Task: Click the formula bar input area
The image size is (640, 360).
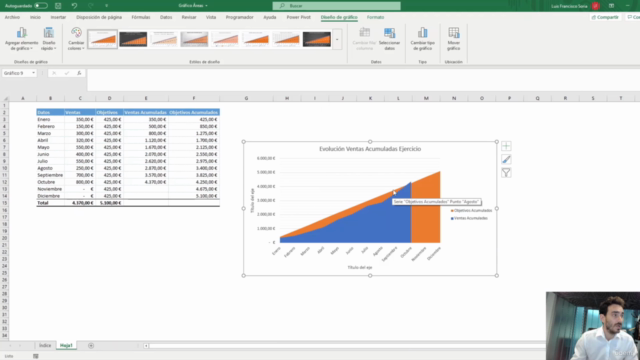Action: 363,80
